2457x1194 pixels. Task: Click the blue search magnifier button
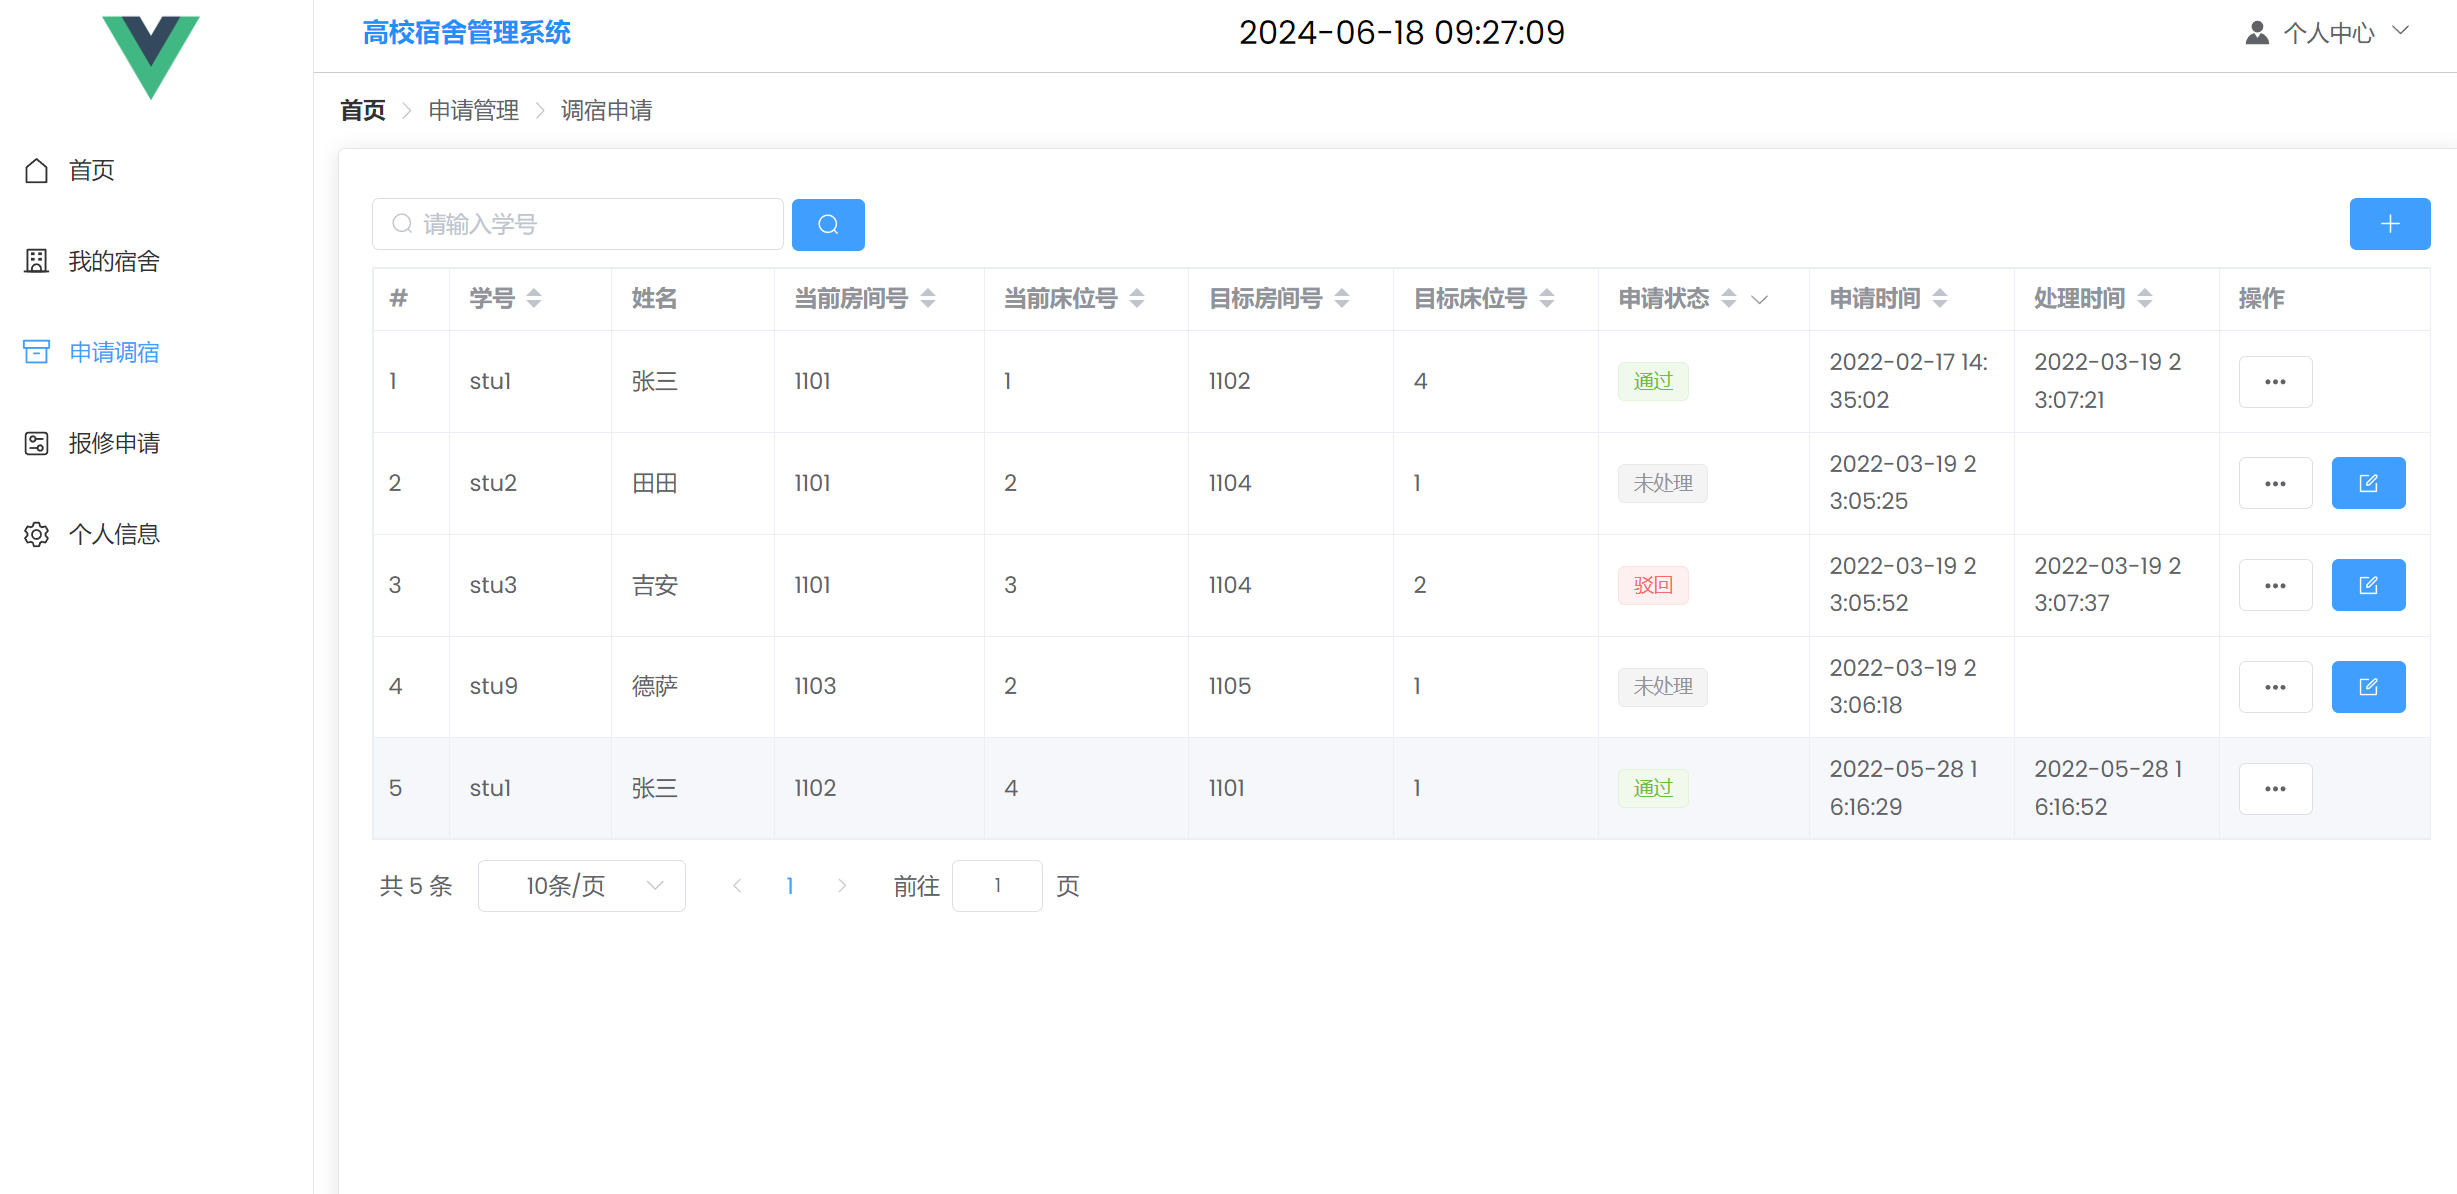pyautogui.click(x=827, y=224)
